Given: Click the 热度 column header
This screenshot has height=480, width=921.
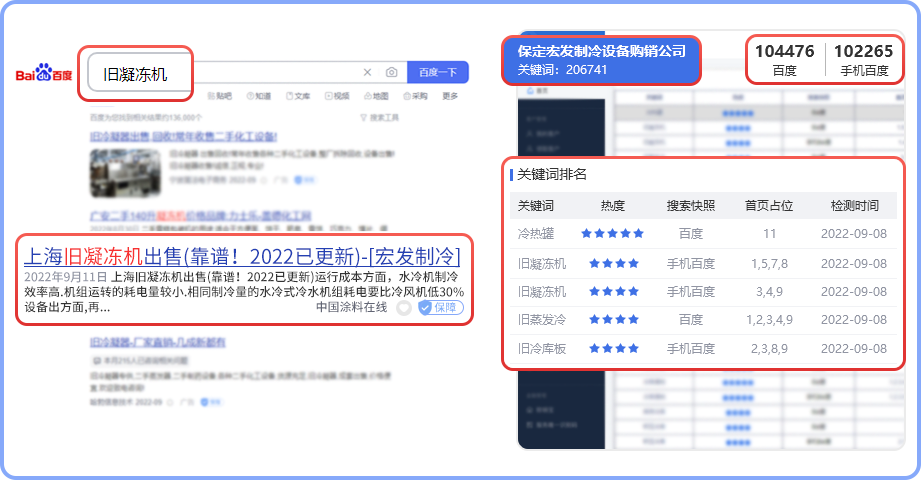Looking at the screenshot, I should pos(613,206).
